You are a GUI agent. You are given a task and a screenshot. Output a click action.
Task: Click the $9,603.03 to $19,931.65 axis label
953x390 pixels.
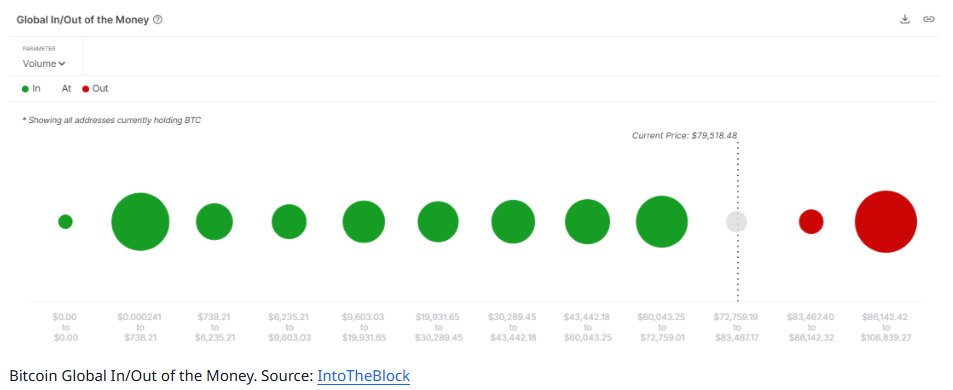coord(363,327)
